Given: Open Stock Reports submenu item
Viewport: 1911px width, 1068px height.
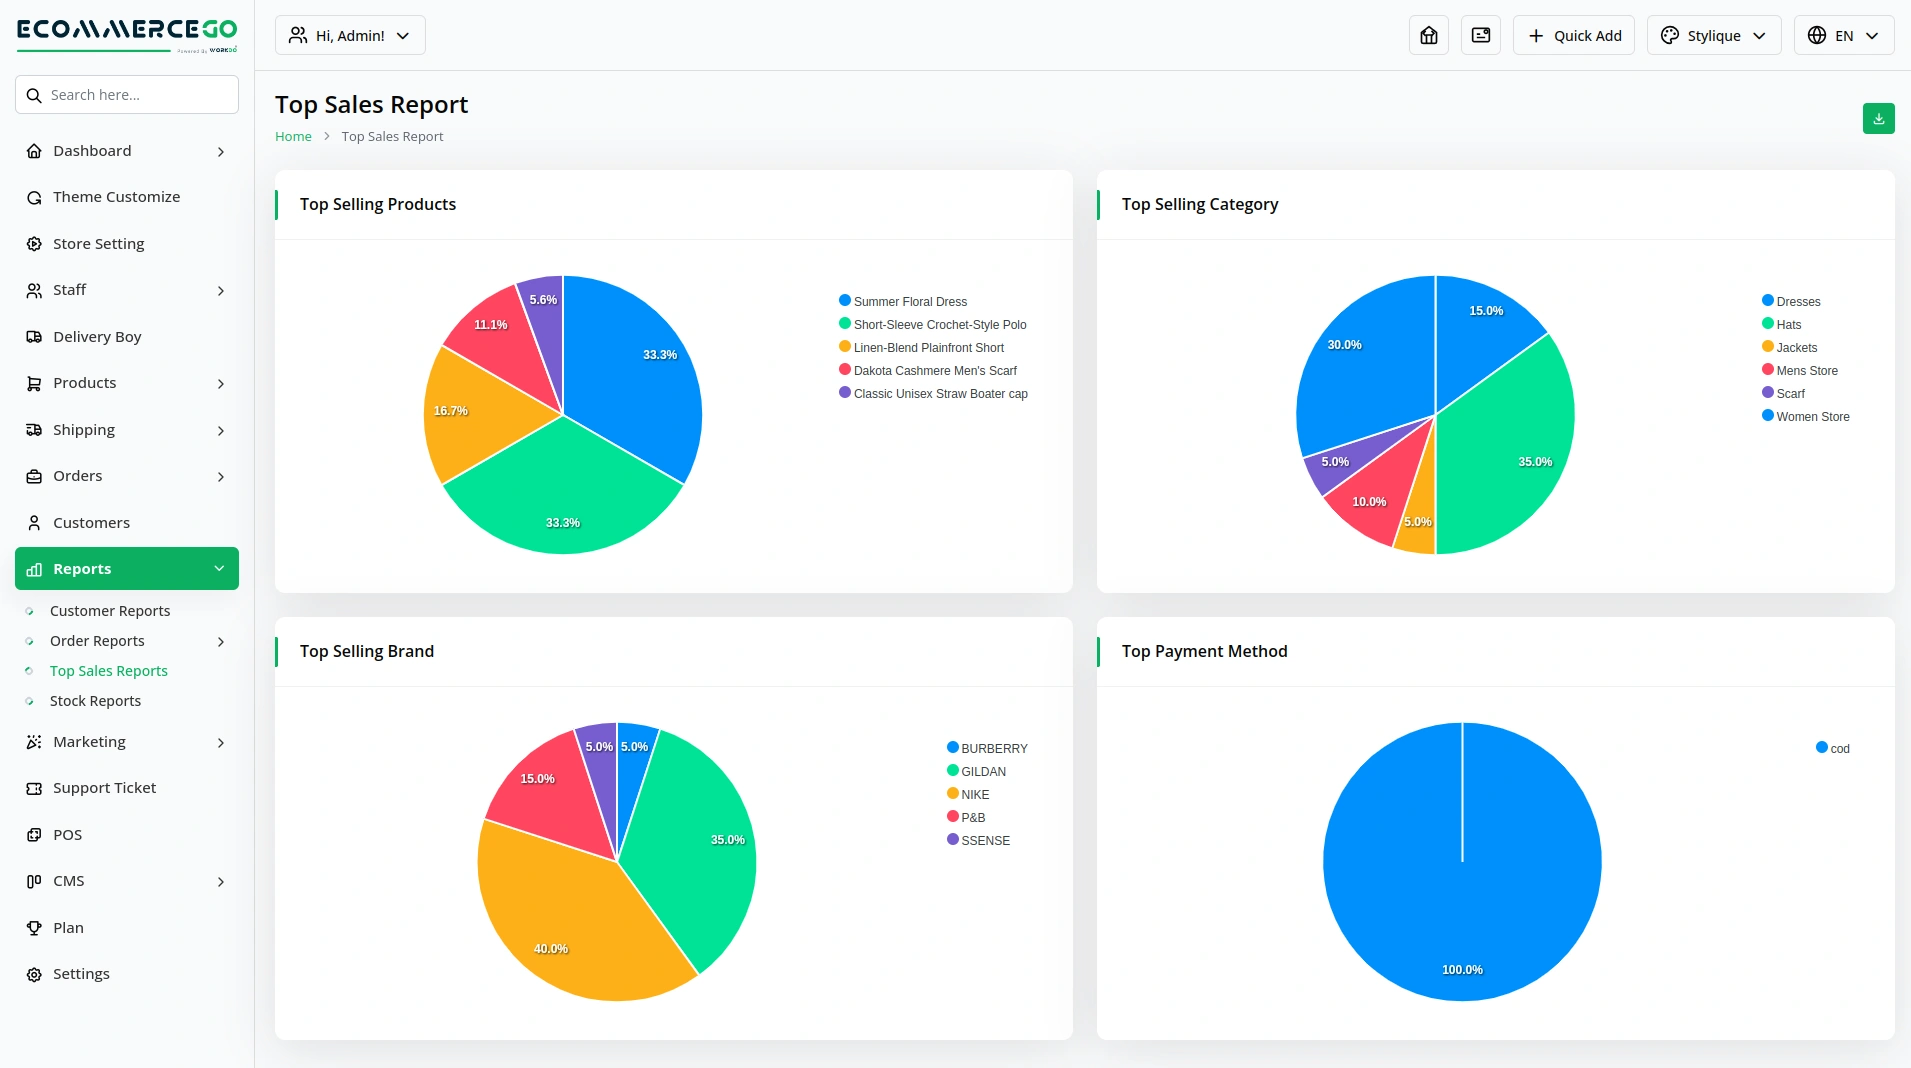Looking at the screenshot, I should [x=95, y=701].
